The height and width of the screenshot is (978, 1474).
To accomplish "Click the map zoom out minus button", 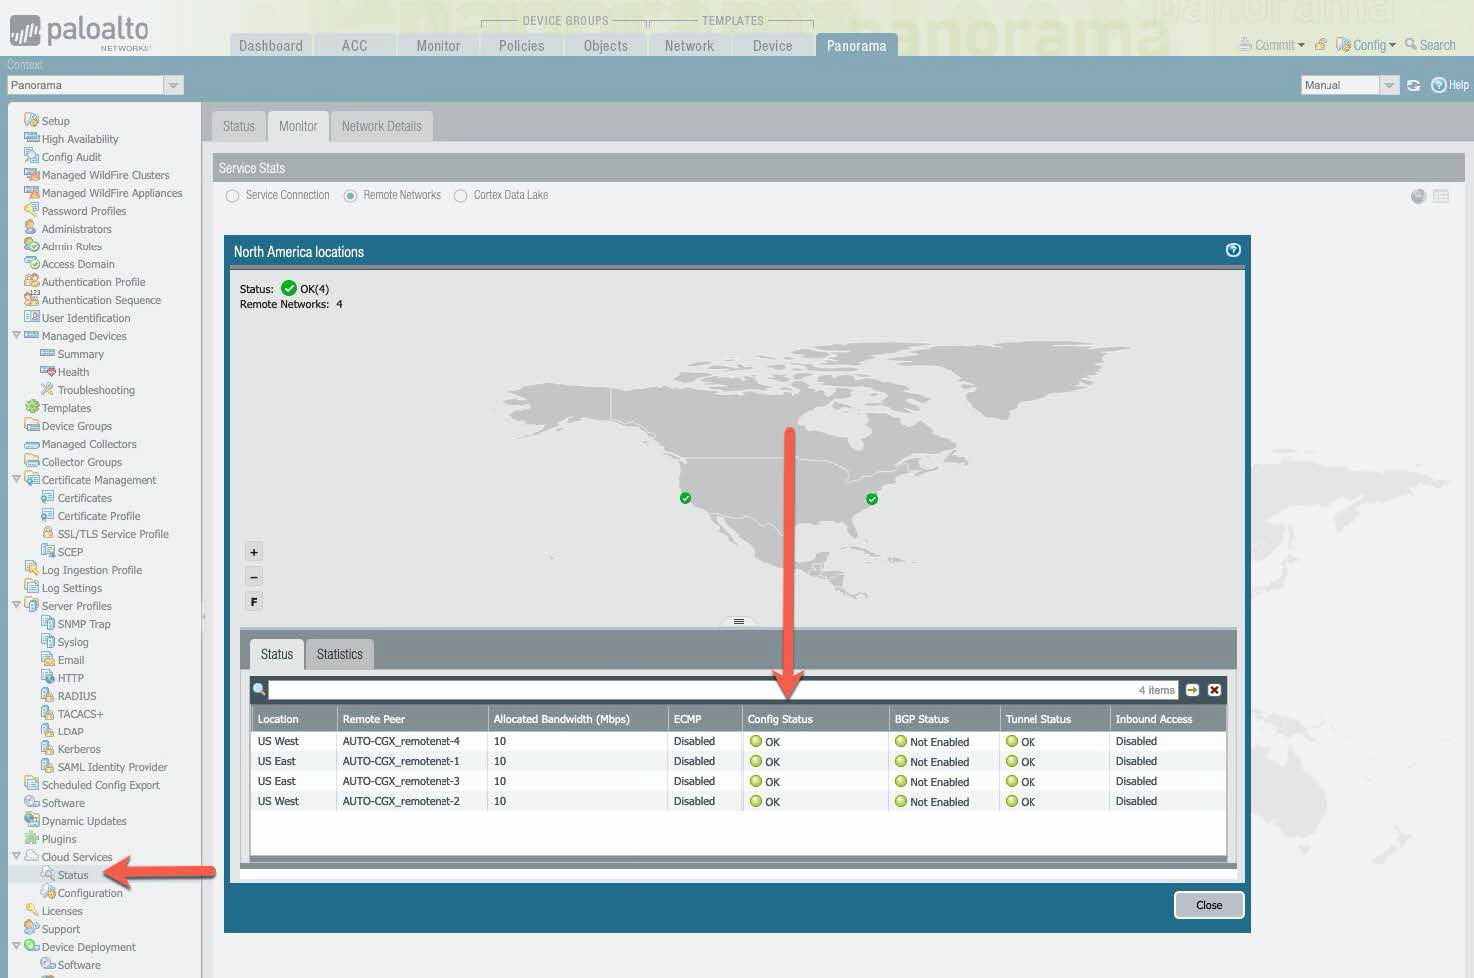I will click(x=254, y=577).
